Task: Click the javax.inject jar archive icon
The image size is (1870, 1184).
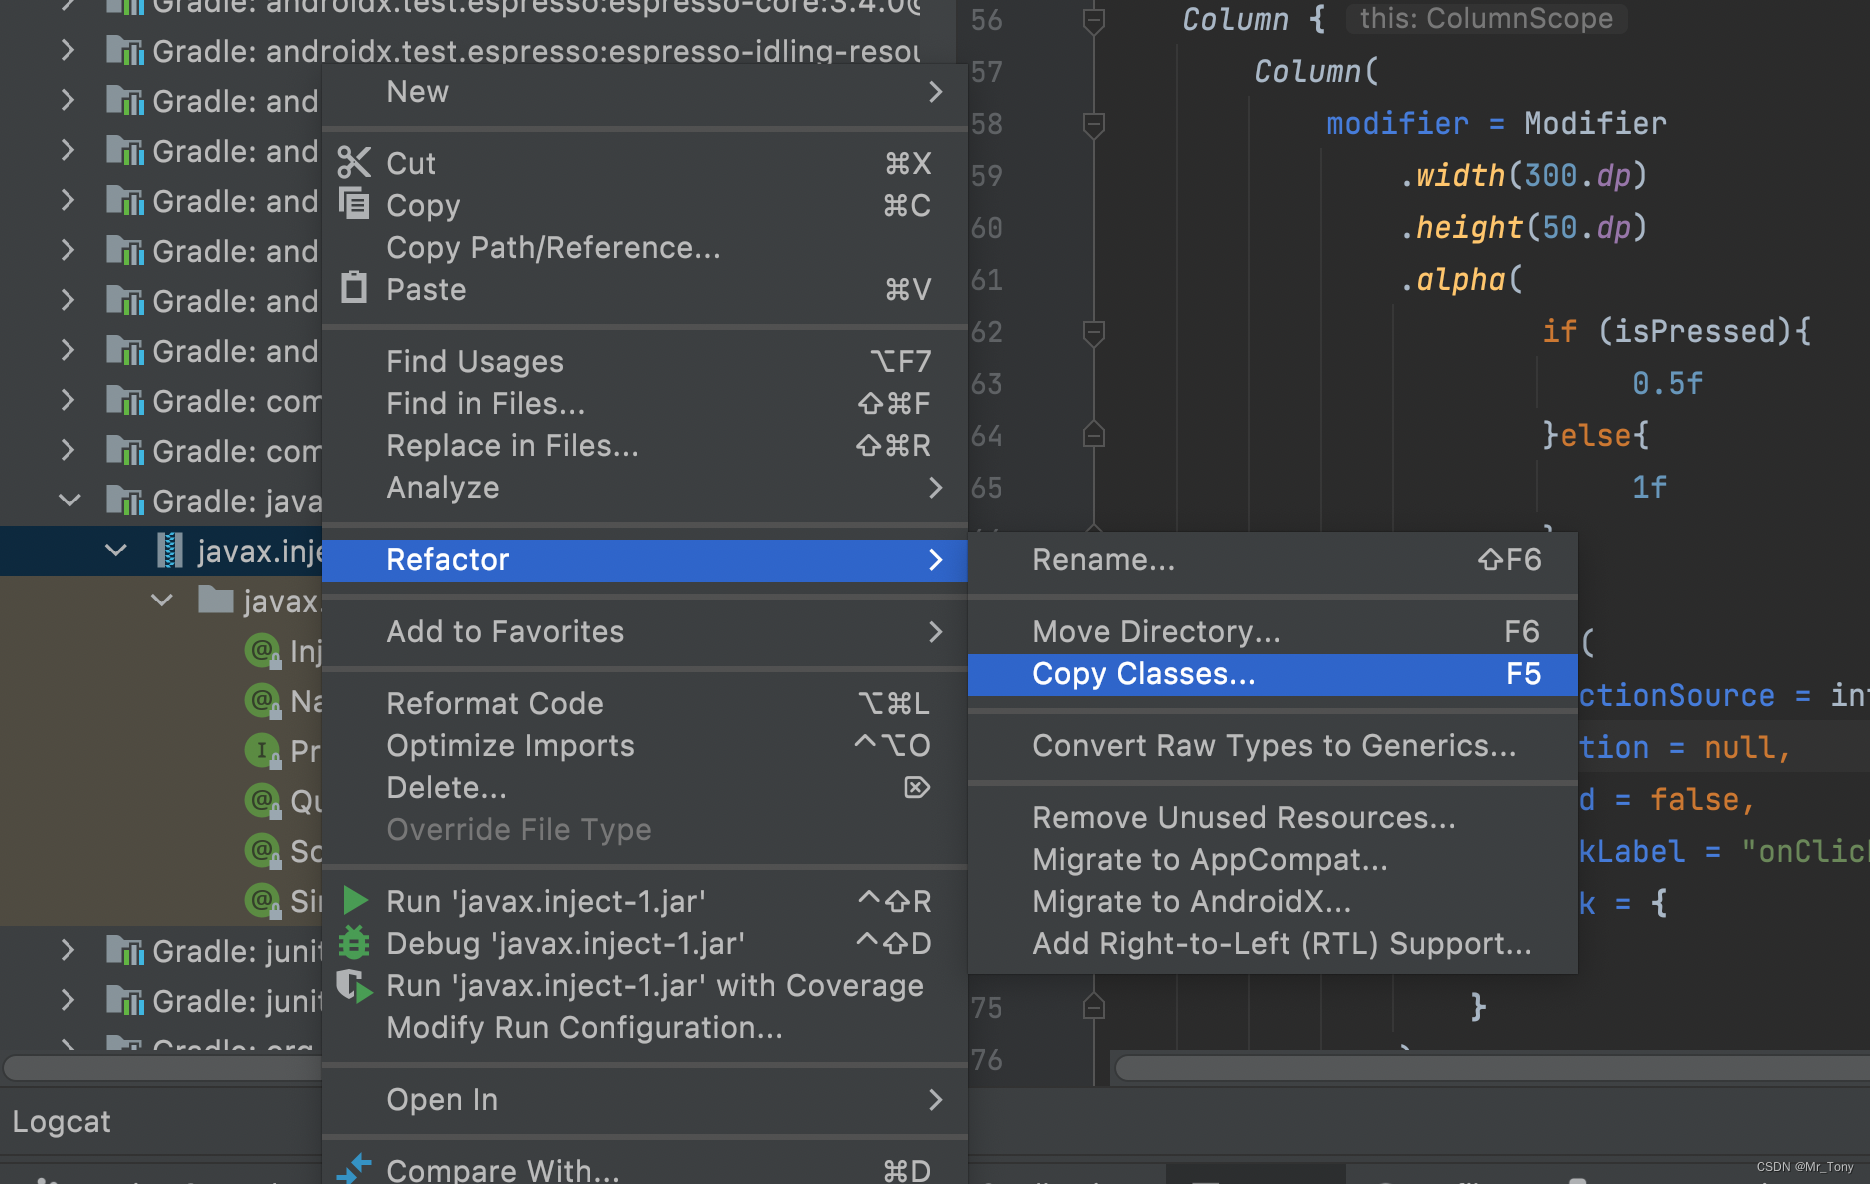Action: click(170, 550)
